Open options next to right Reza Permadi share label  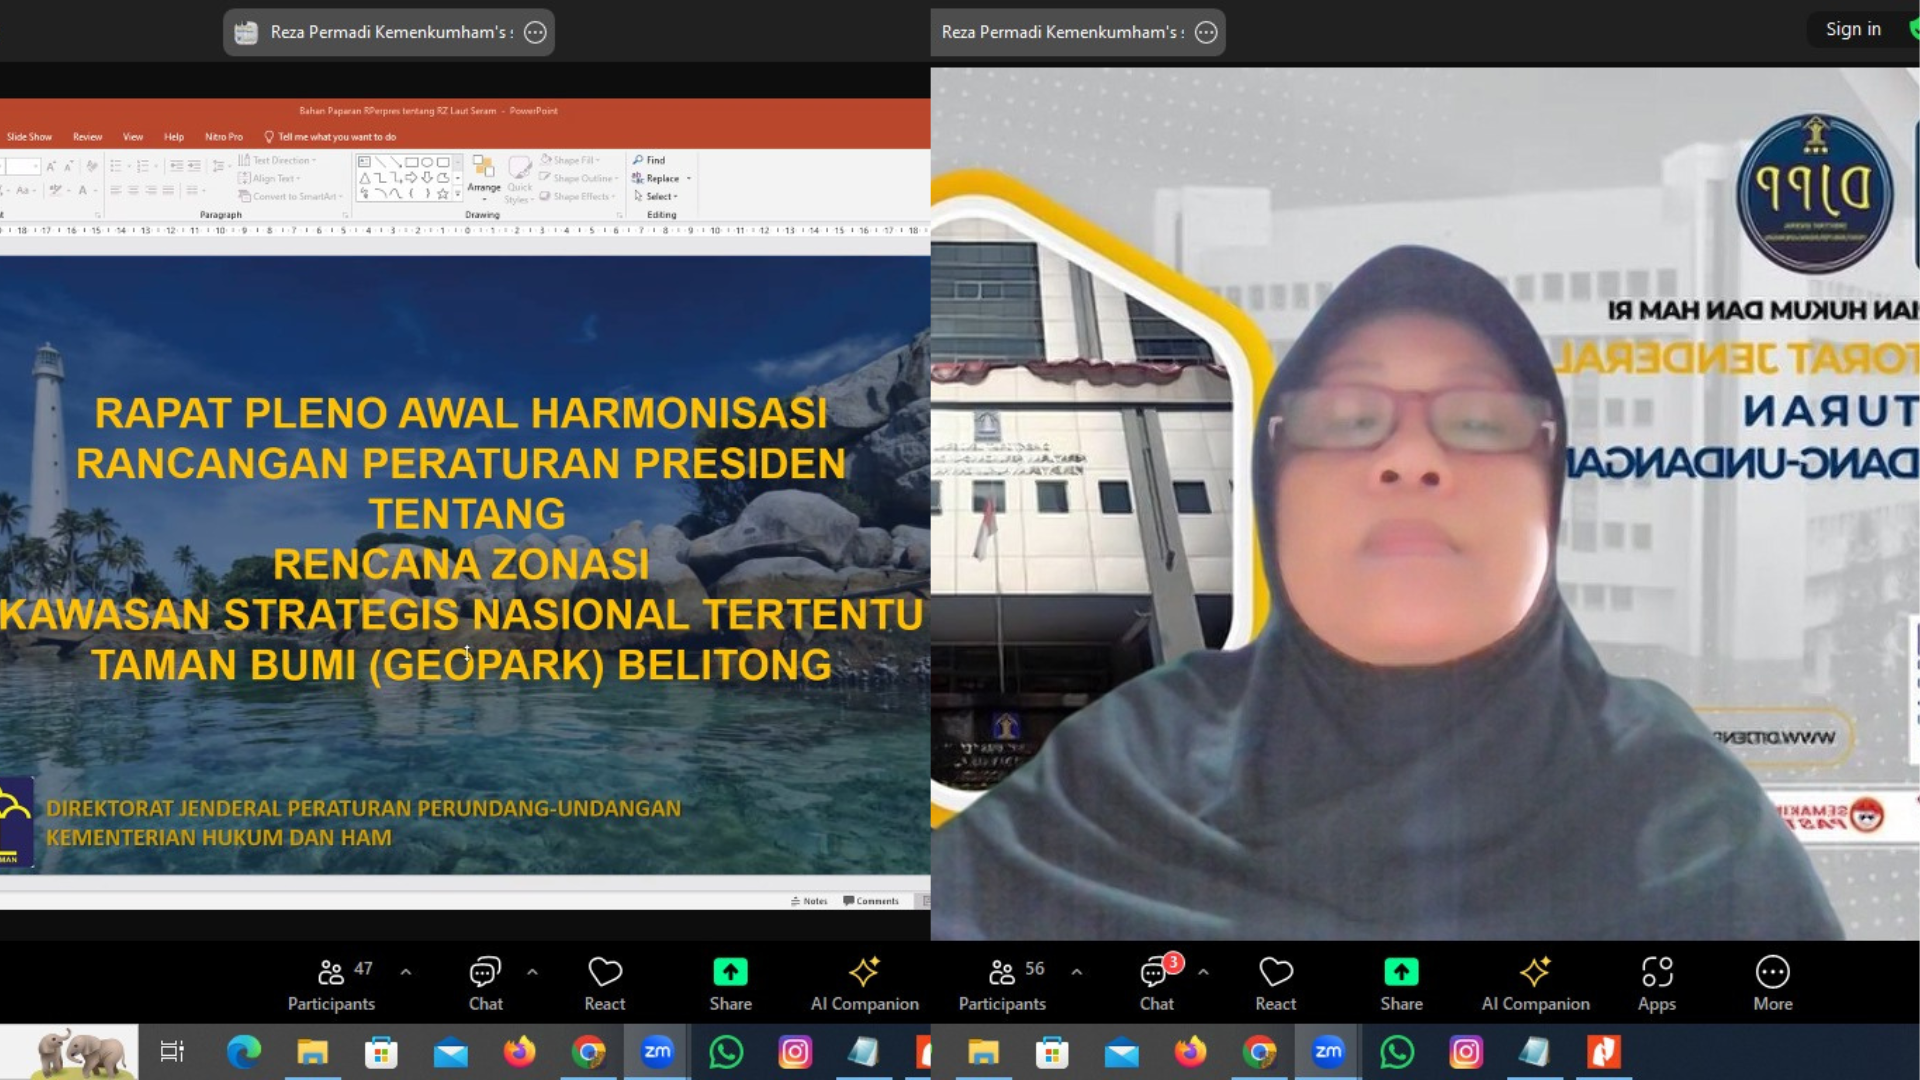[1206, 32]
